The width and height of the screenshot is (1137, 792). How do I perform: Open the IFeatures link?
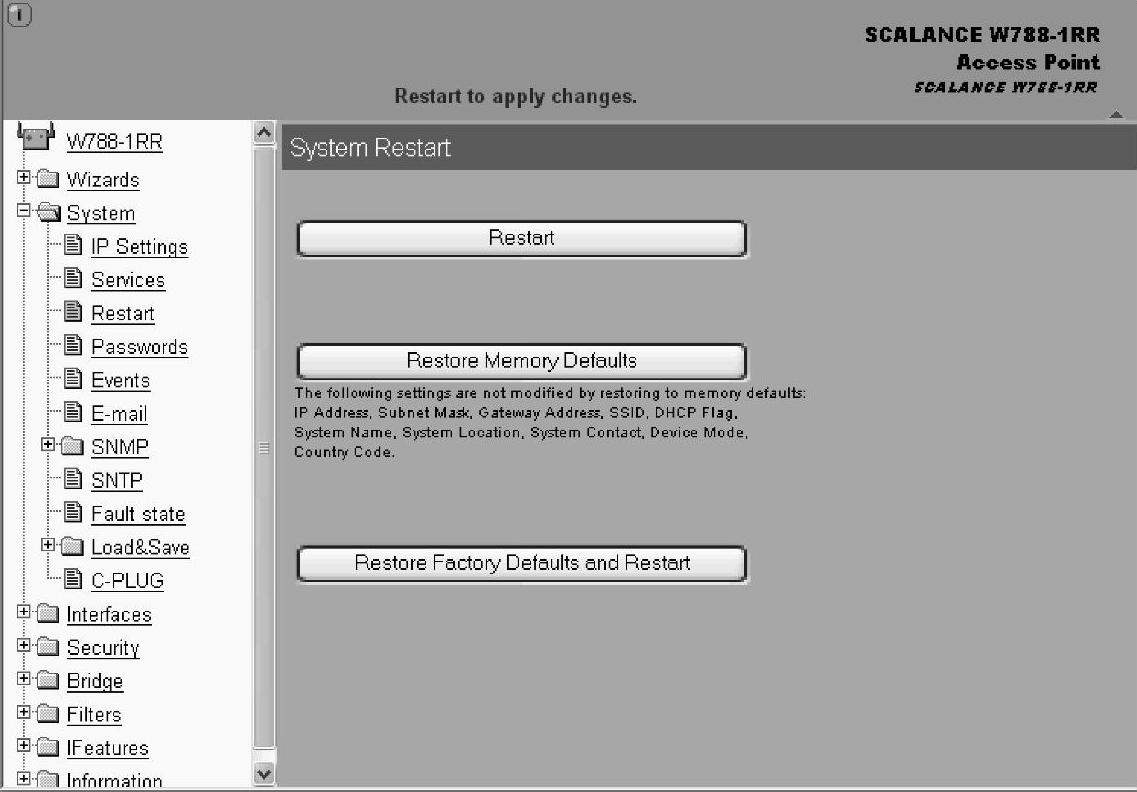[107, 748]
